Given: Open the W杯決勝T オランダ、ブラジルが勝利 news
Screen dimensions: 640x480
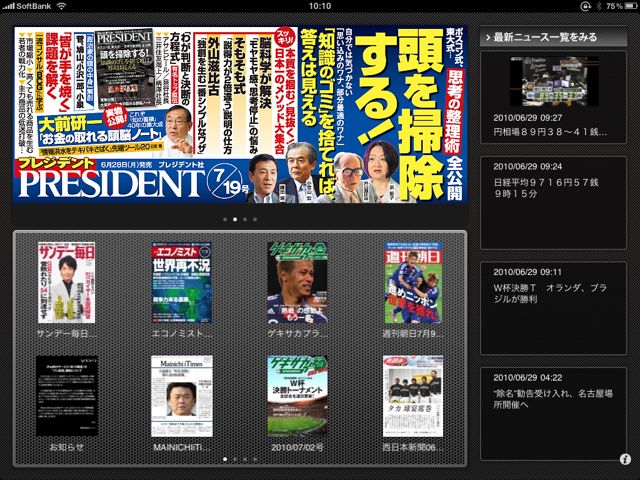Looking at the screenshot, I should coord(553,308).
